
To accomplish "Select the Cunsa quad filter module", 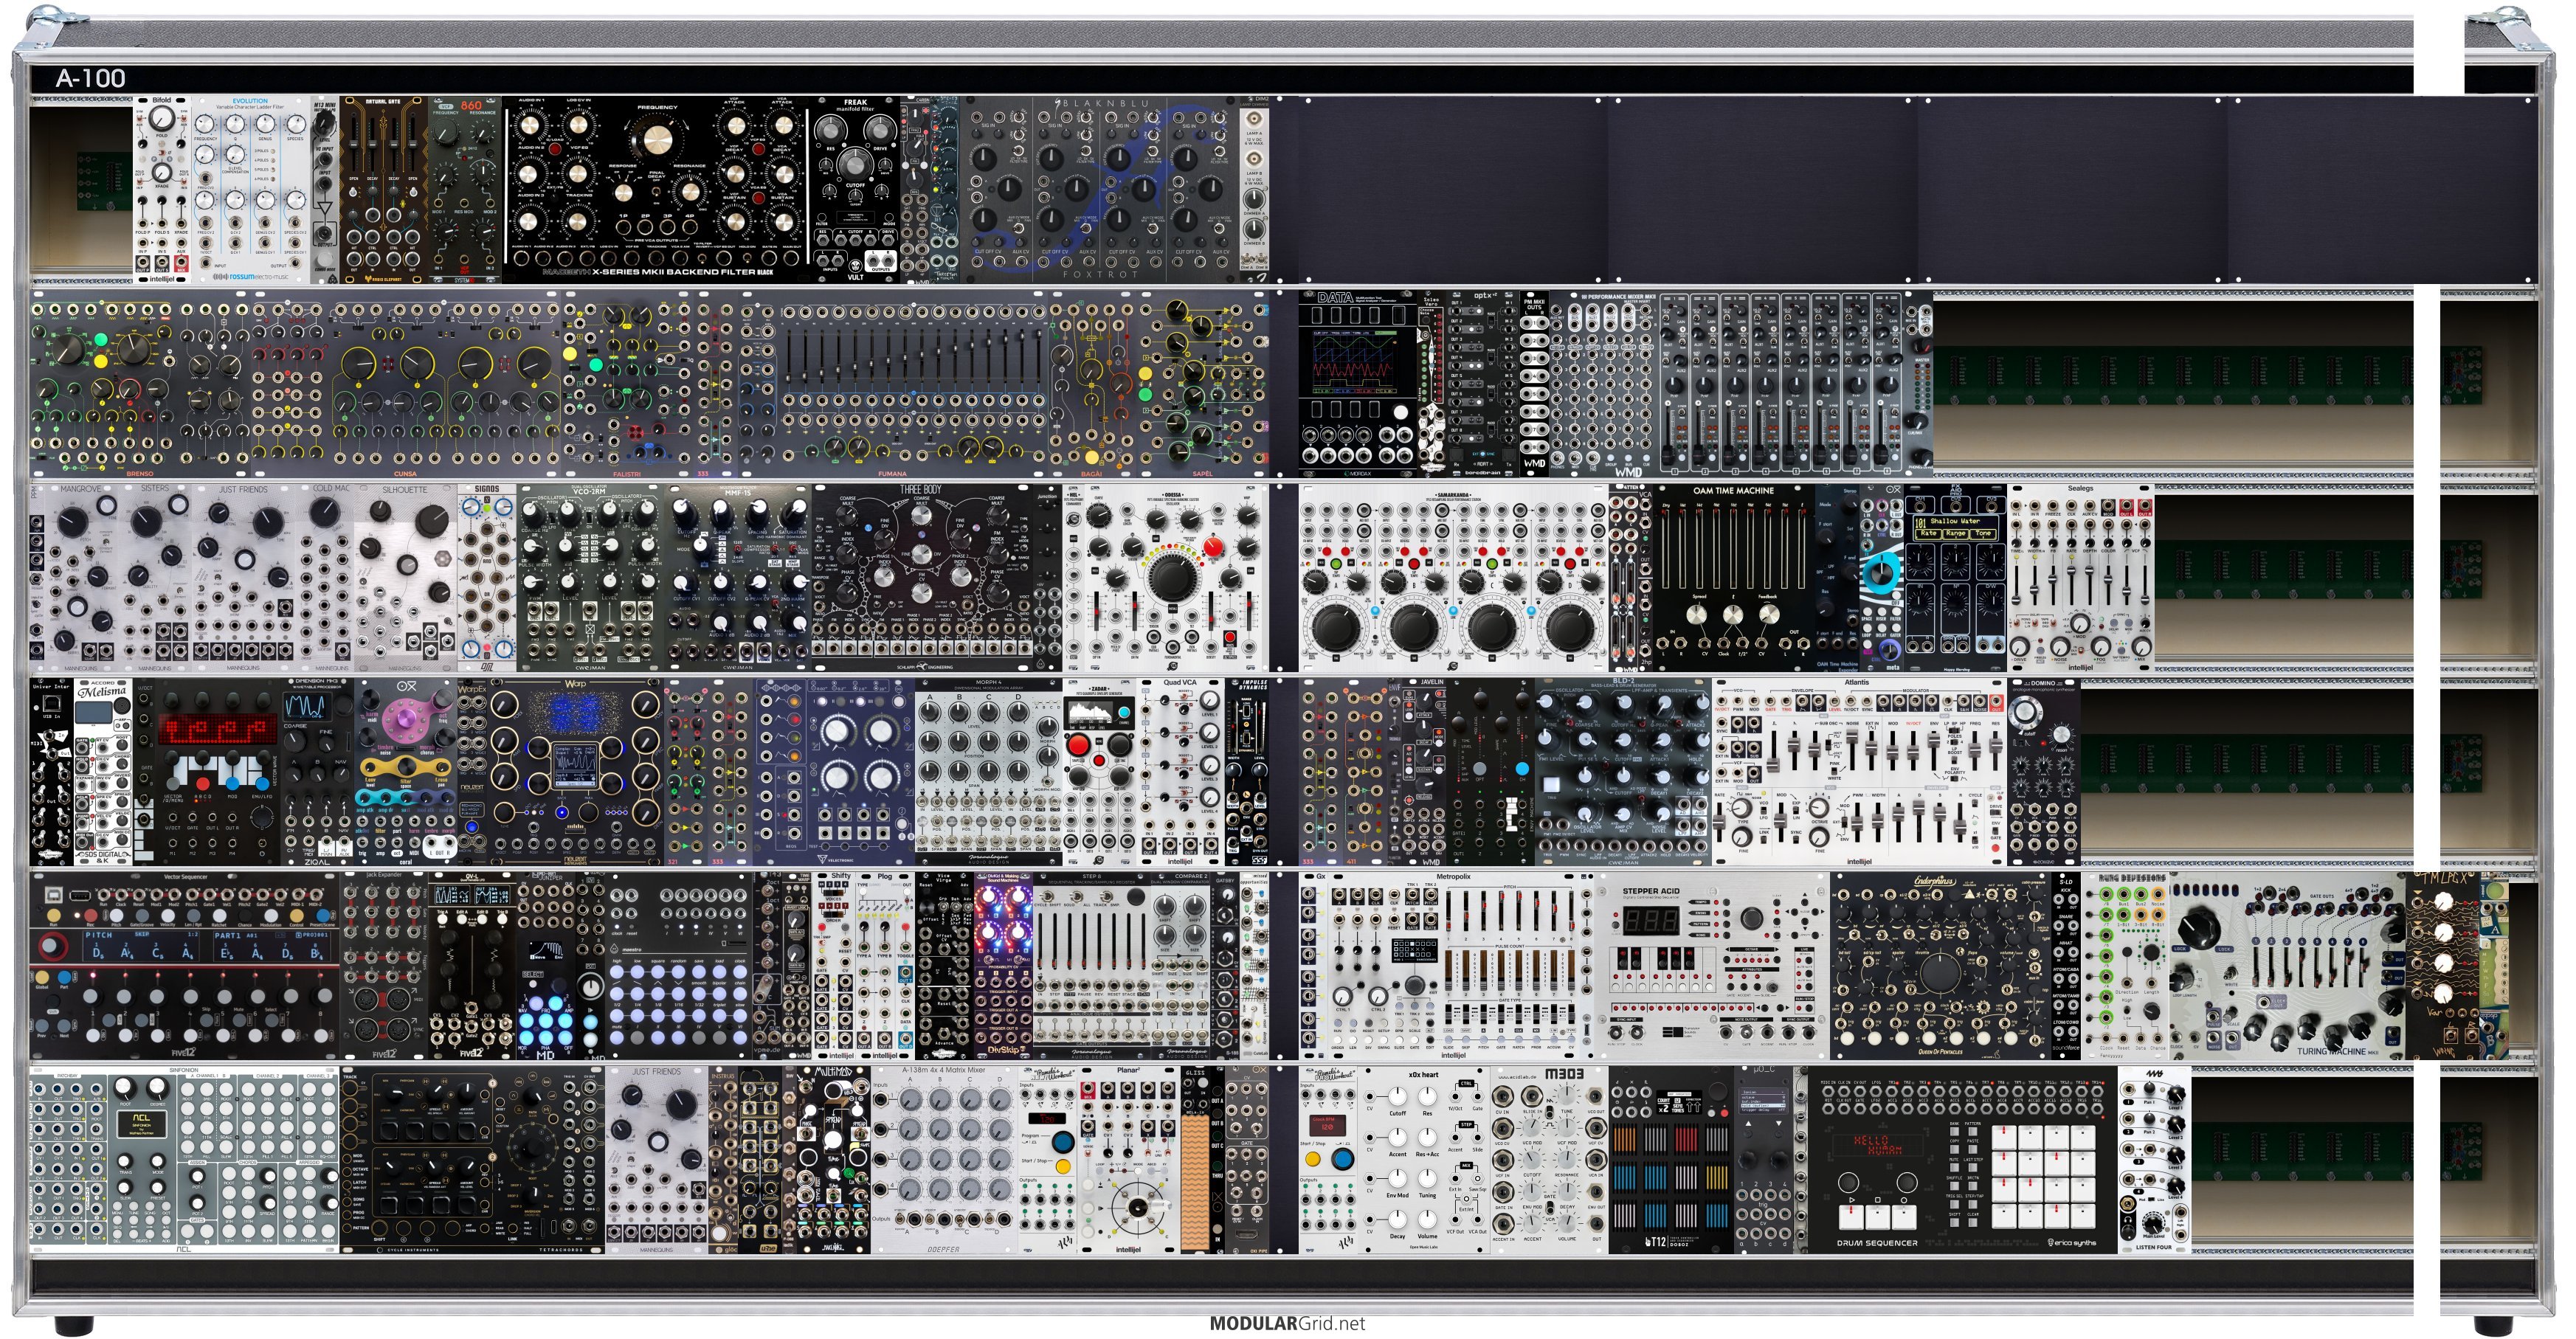I will 405,383.
